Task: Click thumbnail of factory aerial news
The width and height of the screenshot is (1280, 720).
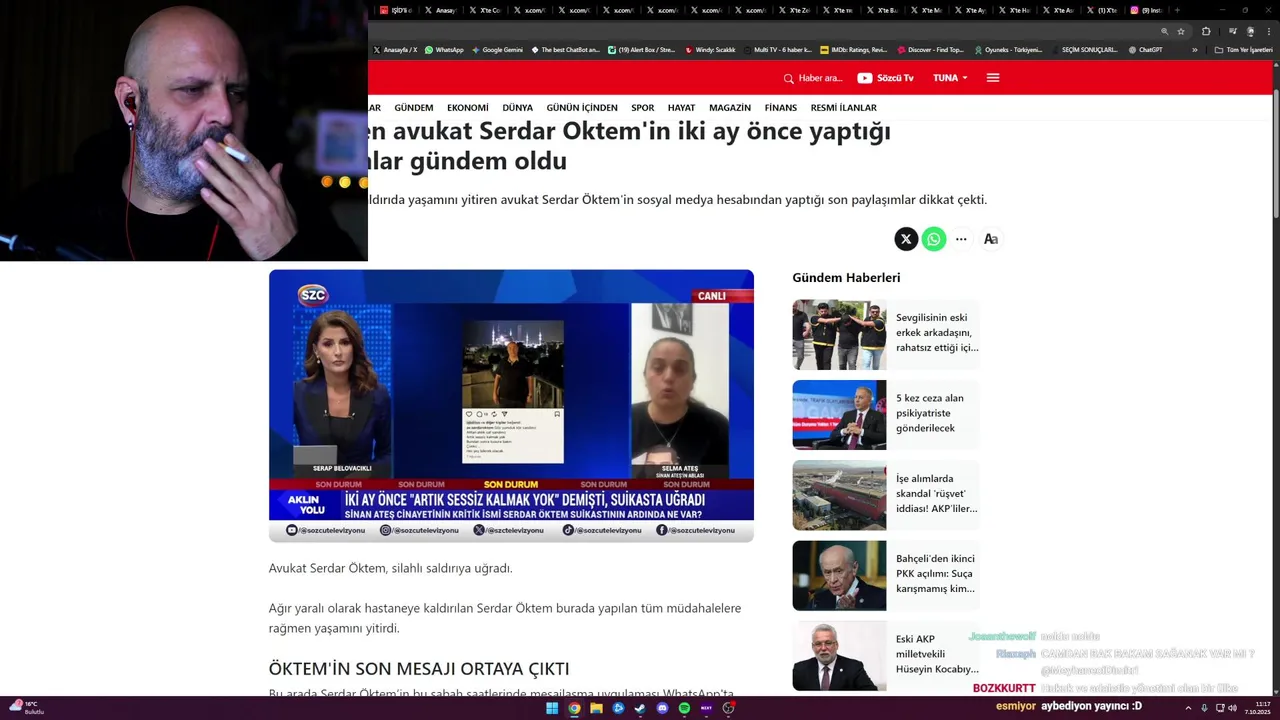Action: point(839,495)
